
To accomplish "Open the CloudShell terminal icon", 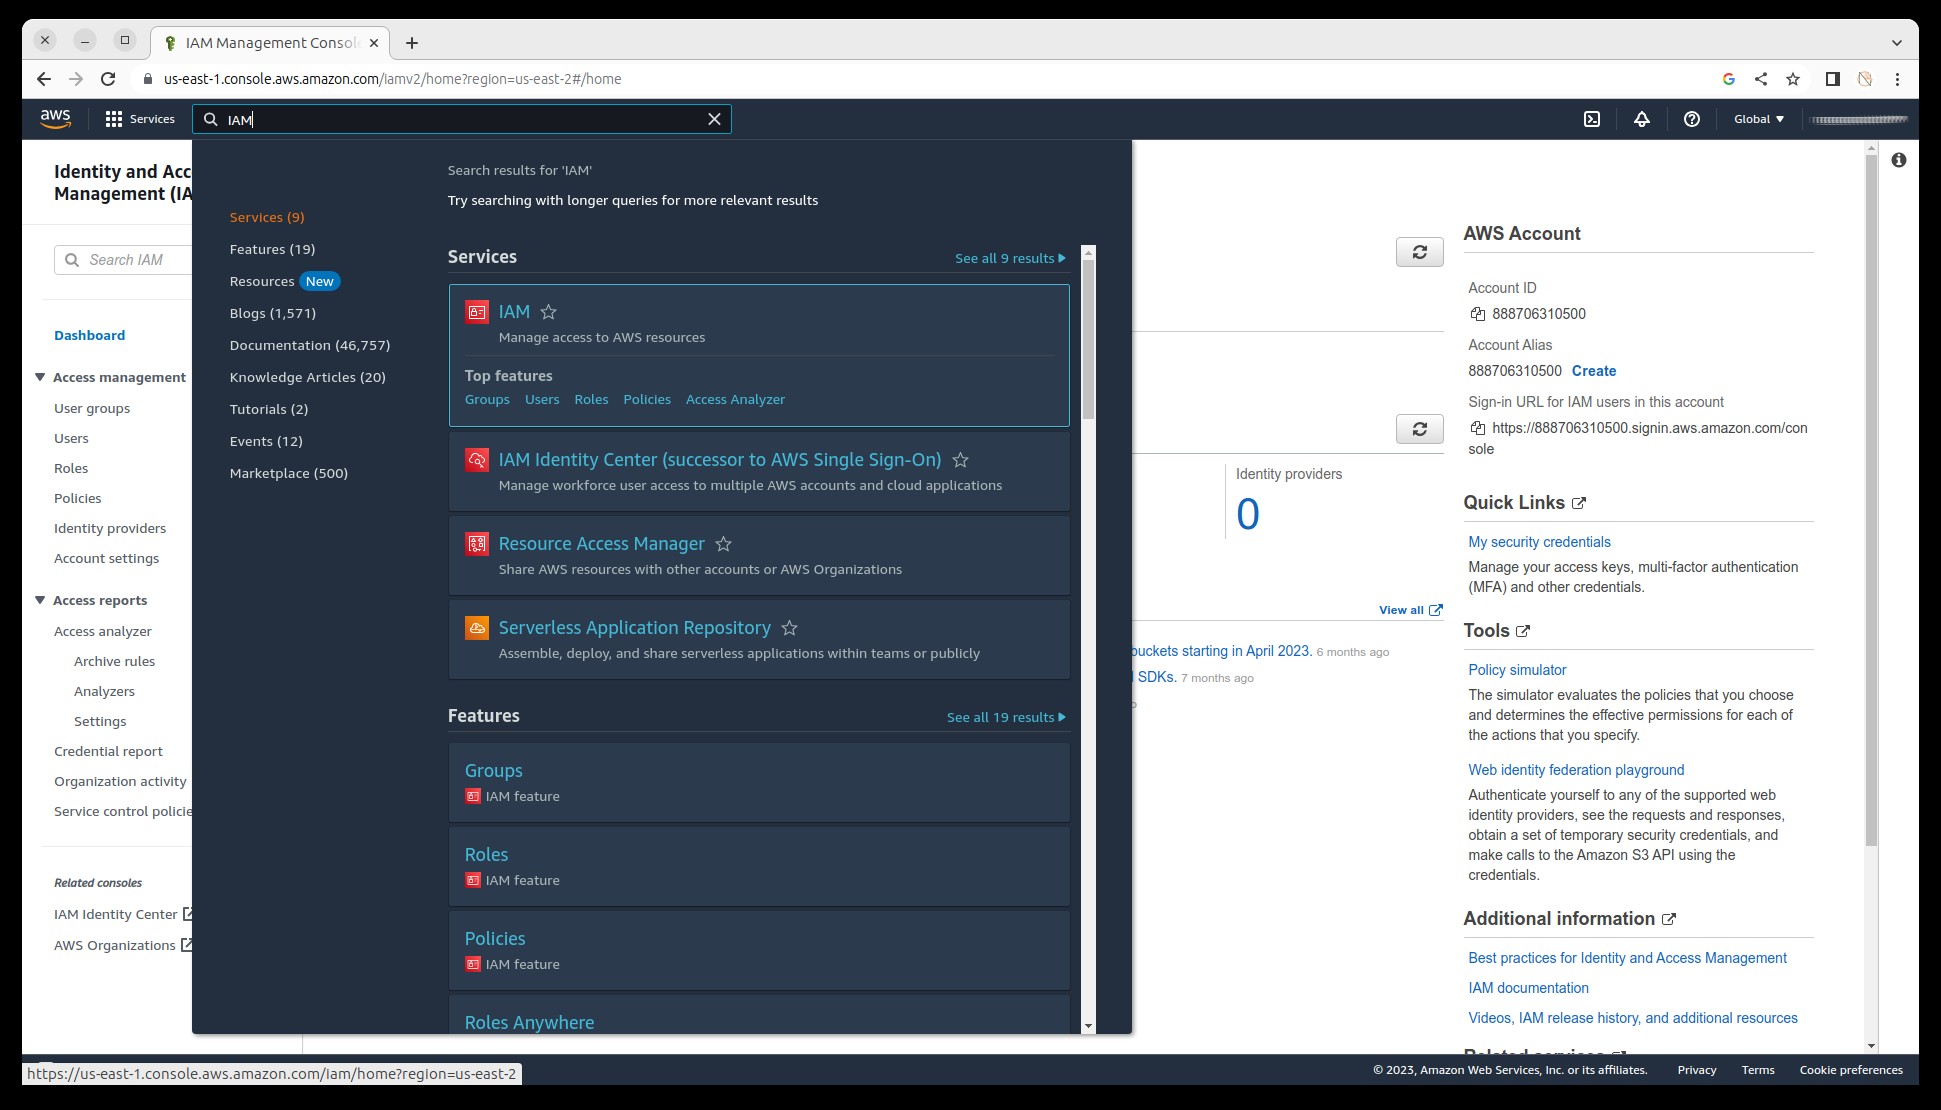I will (1592, 119).
